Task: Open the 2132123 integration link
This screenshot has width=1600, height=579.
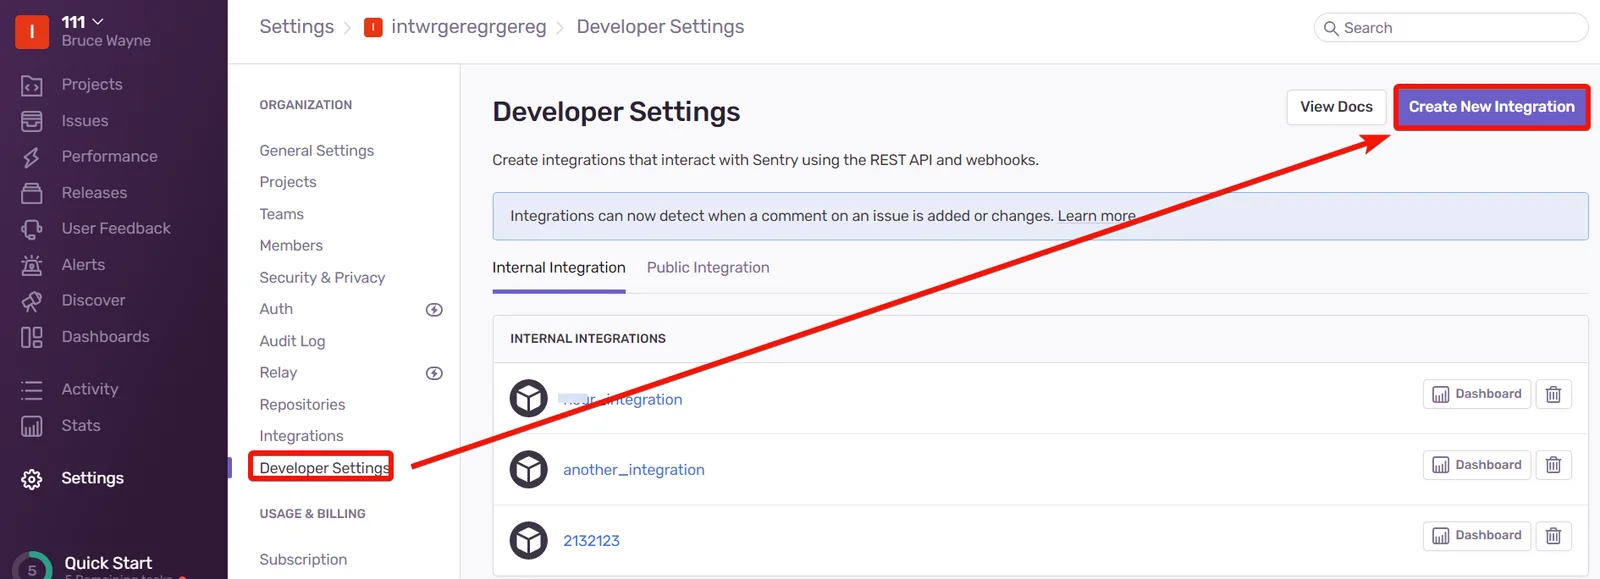Action: (591, 541)
